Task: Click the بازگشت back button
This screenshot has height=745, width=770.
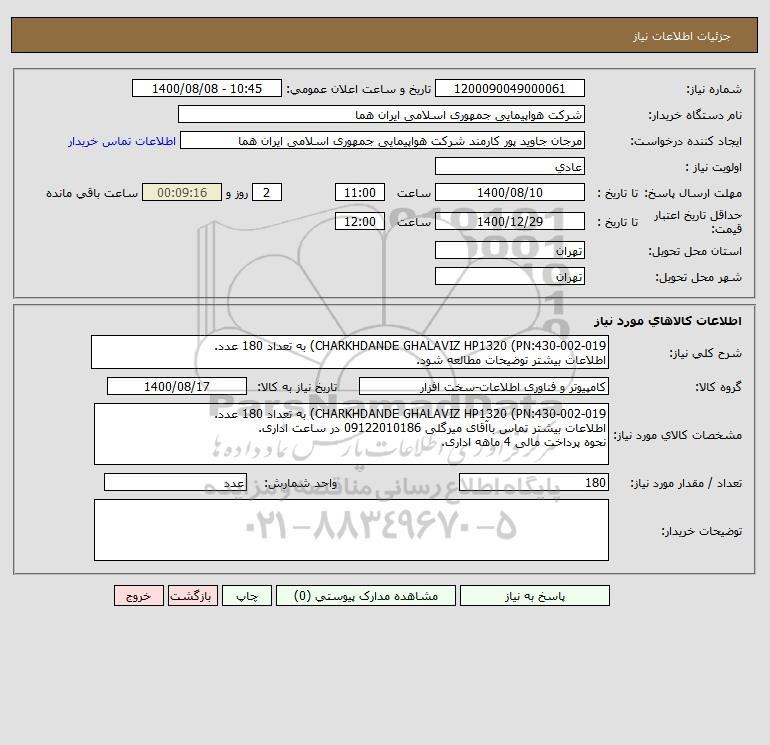Action: 192,596
